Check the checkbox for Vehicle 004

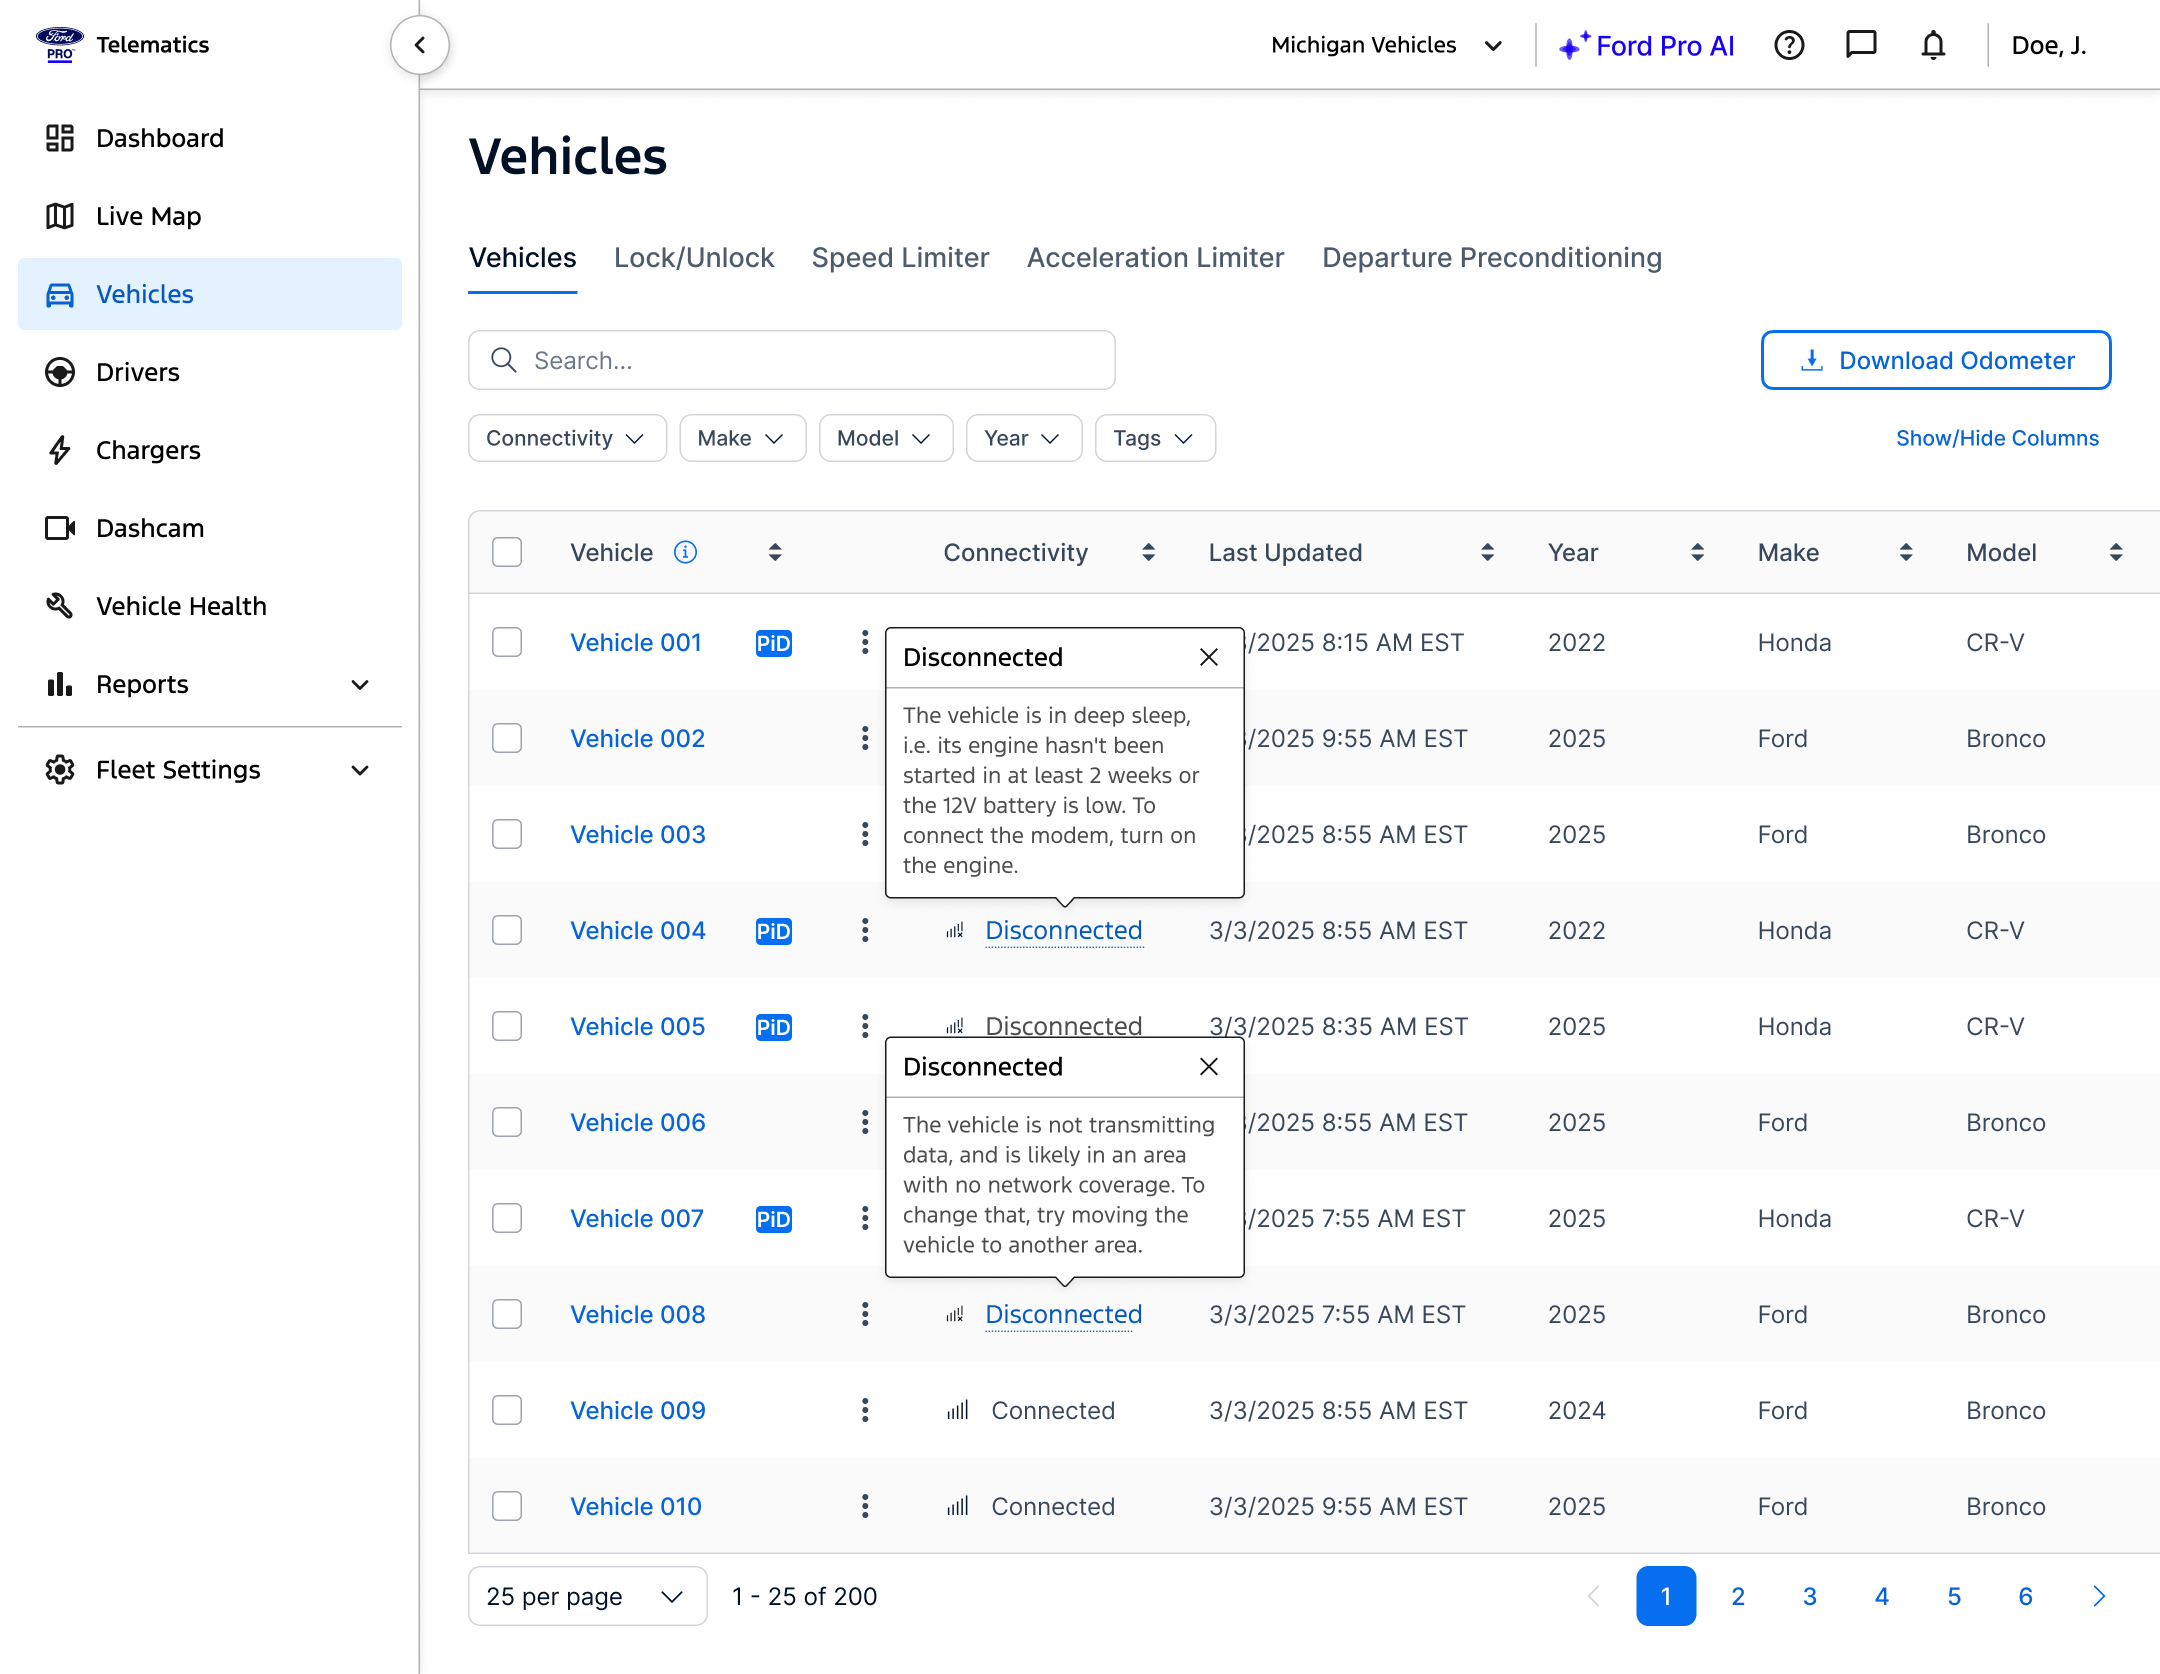pyautogui.click(x=507, y=930)
